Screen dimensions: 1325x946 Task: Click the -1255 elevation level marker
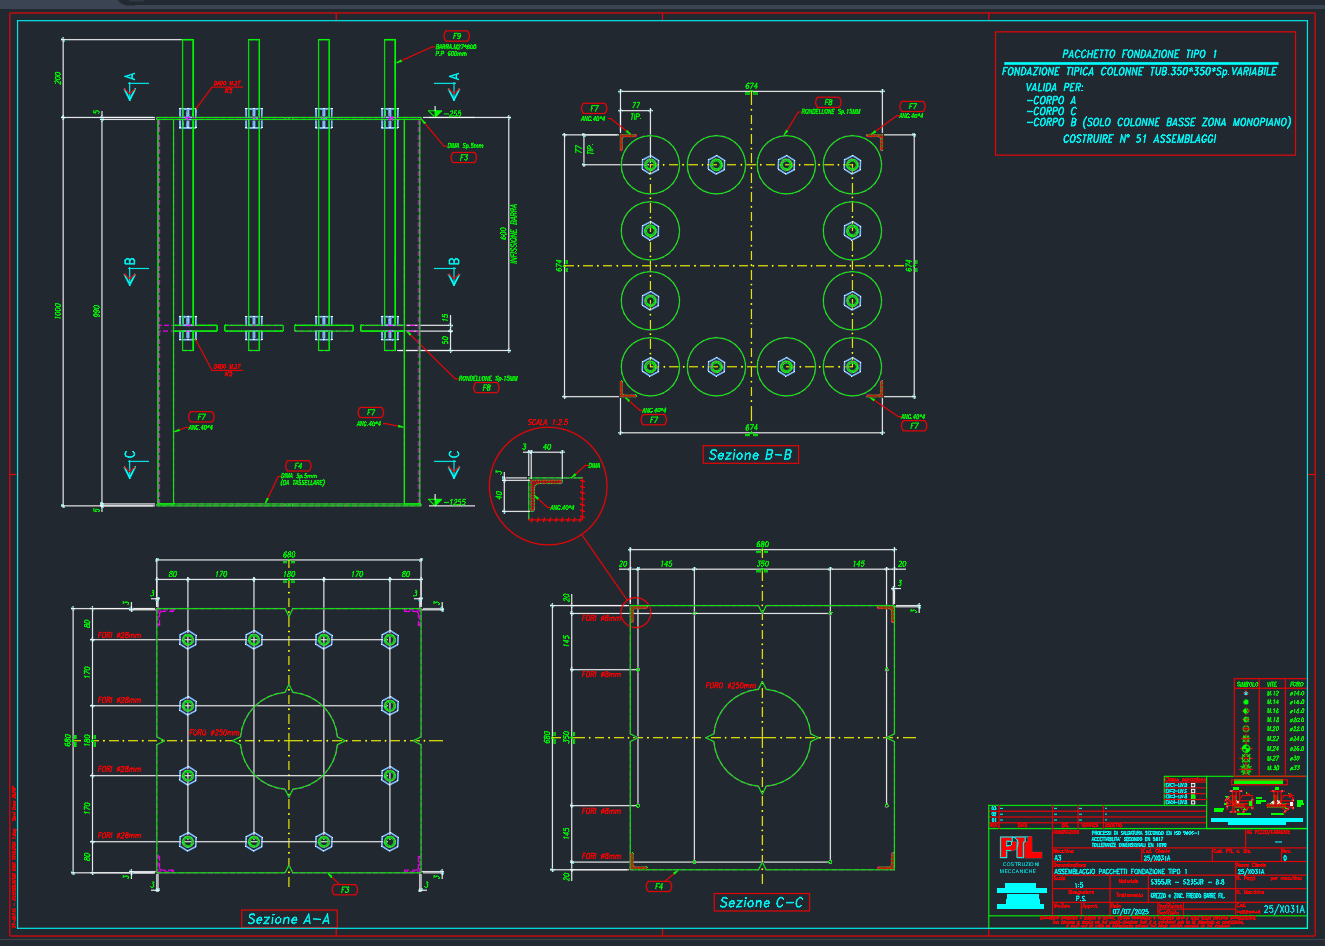[x=446, y=501]
